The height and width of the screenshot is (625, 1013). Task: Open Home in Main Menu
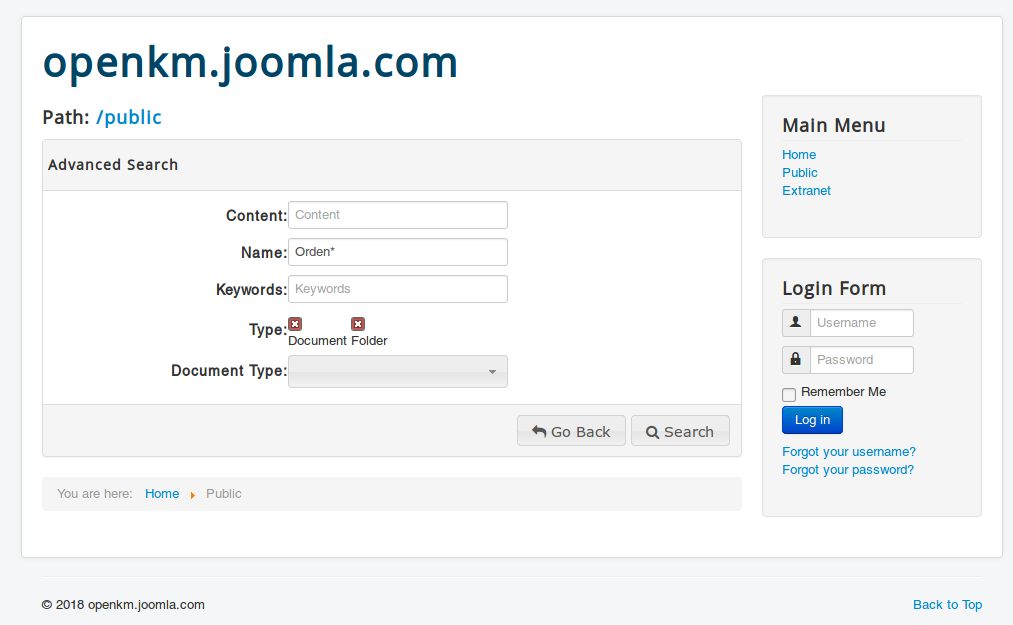[x=799, y=154]
